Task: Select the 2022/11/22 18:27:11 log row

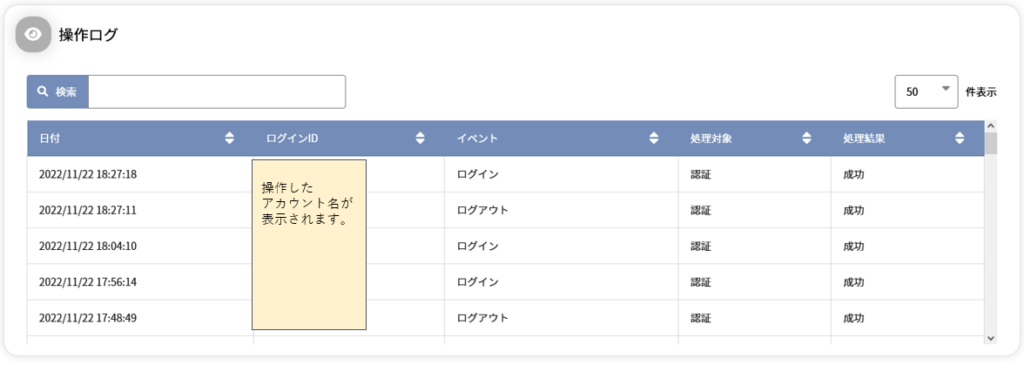Action: [505, 210]
